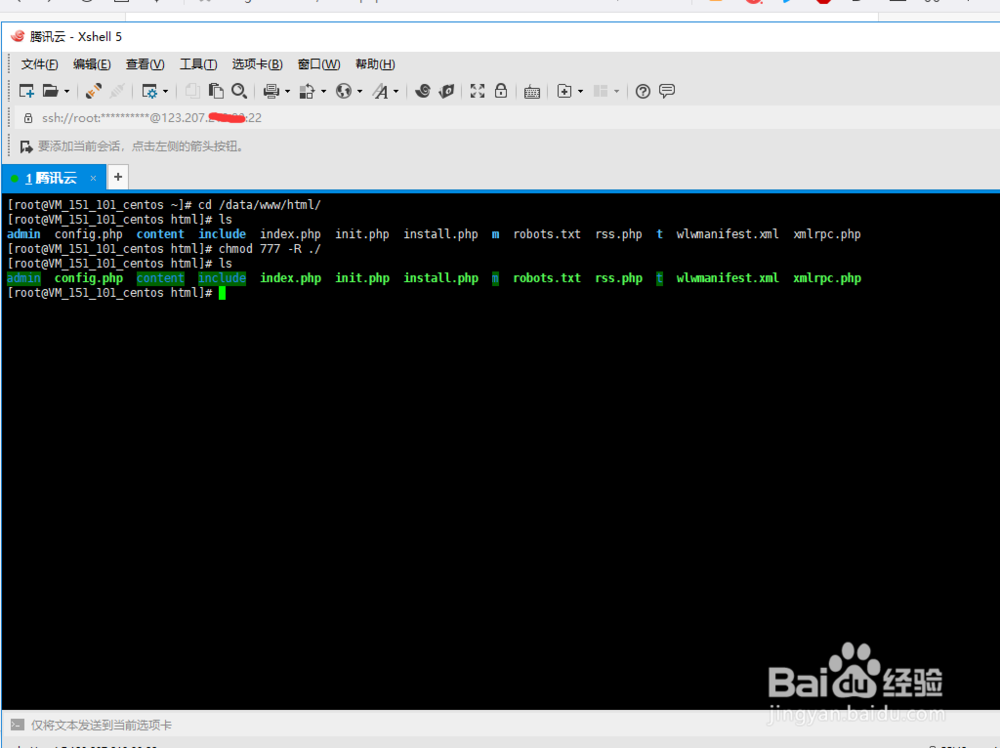Click the Encoding globe icon

344,91
